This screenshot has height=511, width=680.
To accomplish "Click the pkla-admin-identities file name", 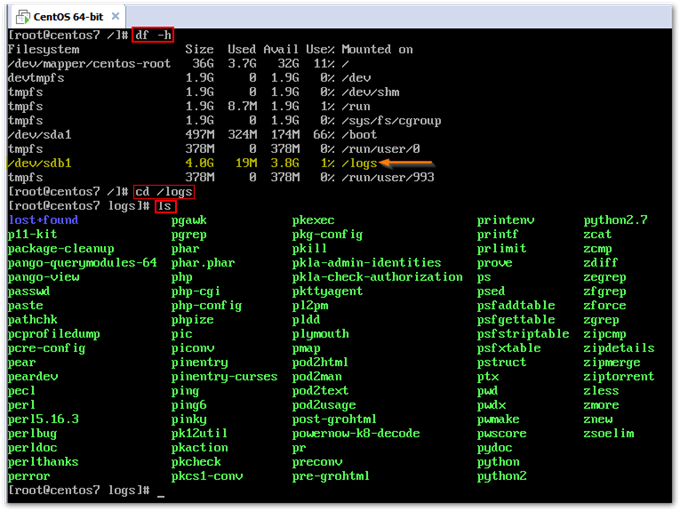I will pos(366,263).
